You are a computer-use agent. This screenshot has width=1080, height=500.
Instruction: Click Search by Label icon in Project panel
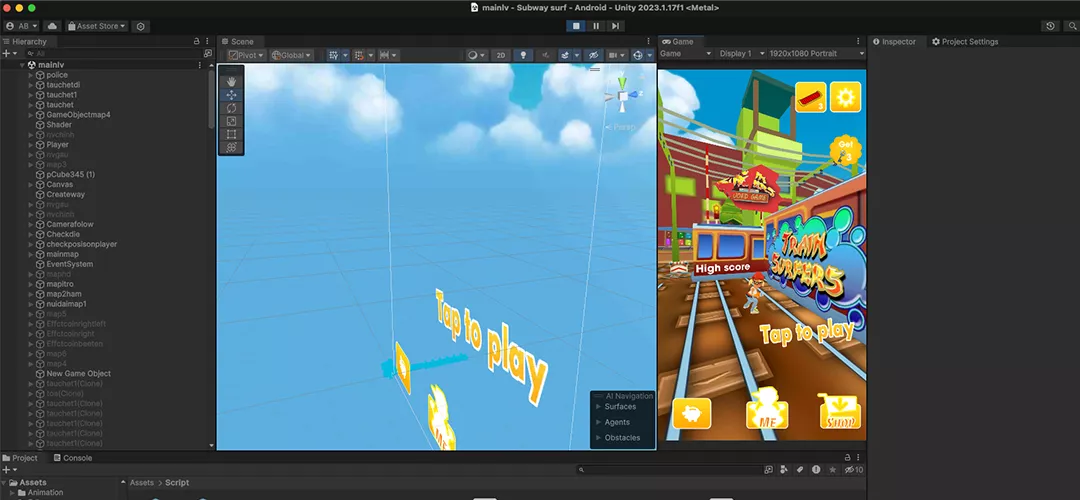800,470
